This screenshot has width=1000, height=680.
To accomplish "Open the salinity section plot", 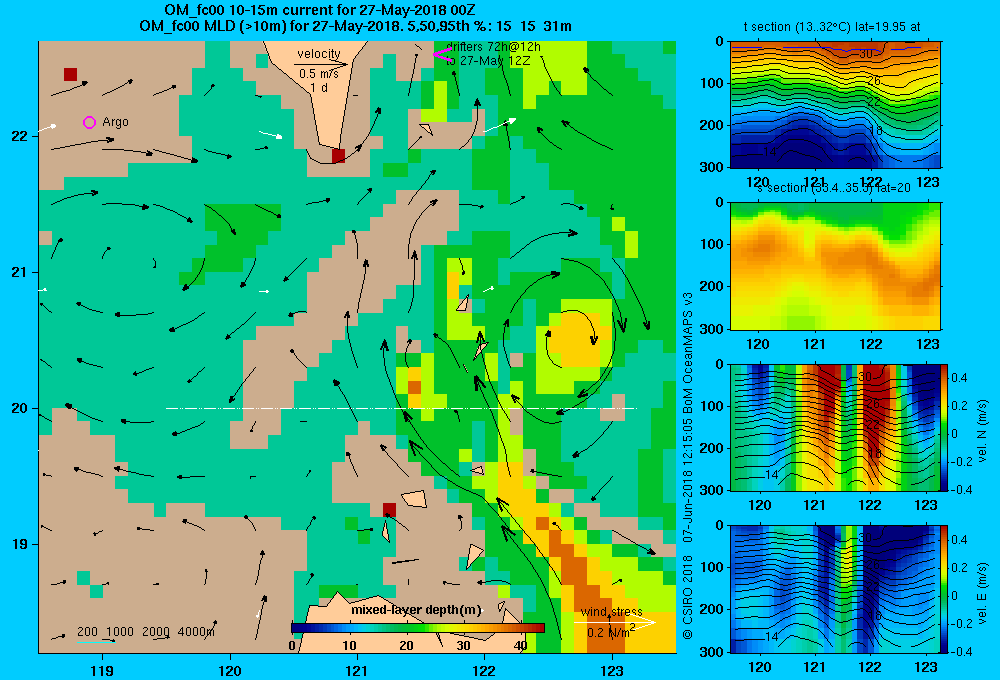I will tap(835, 266).
